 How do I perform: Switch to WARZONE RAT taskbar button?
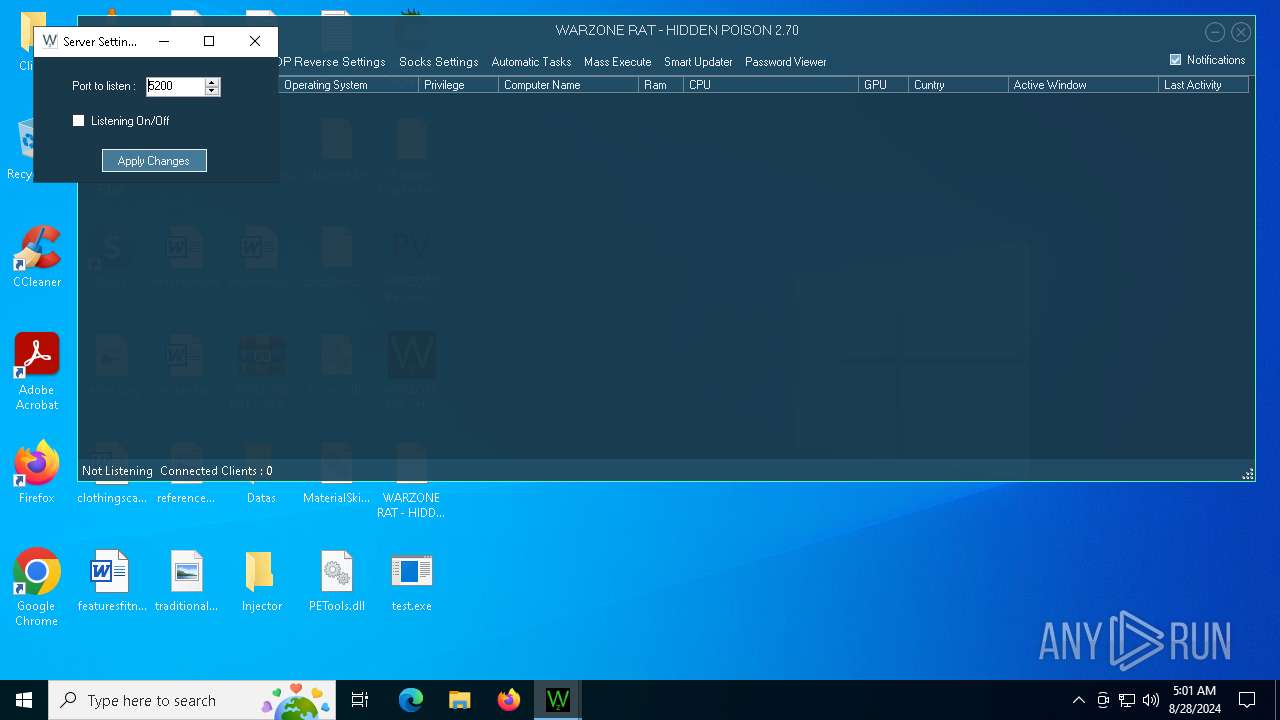pyautogui.click(x=558, y=700)
